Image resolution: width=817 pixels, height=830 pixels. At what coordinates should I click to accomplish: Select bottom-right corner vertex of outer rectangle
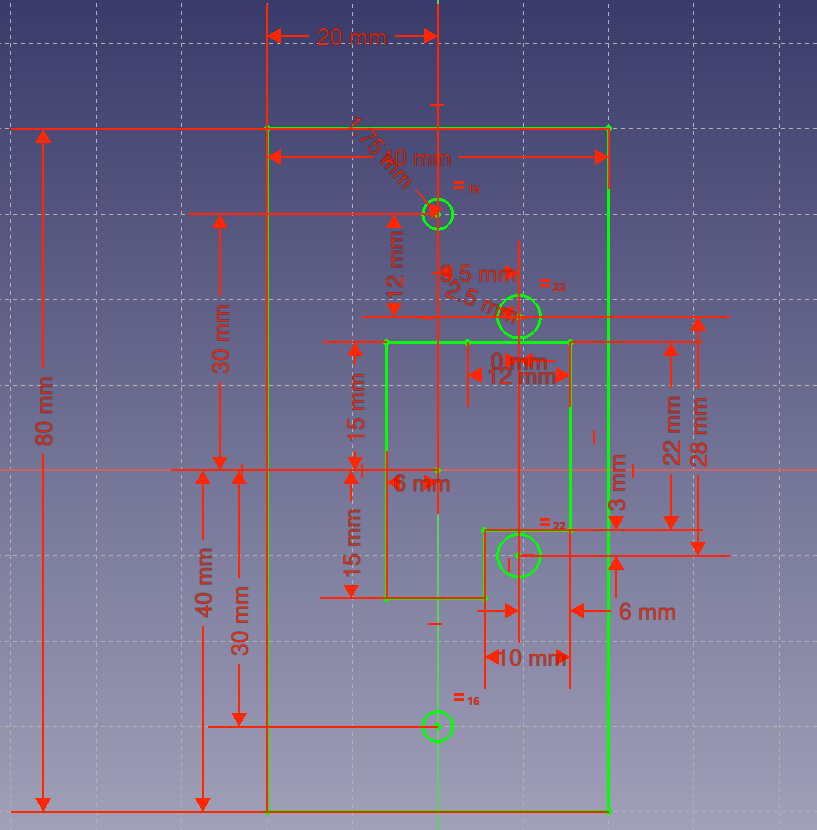coord(609,811)
